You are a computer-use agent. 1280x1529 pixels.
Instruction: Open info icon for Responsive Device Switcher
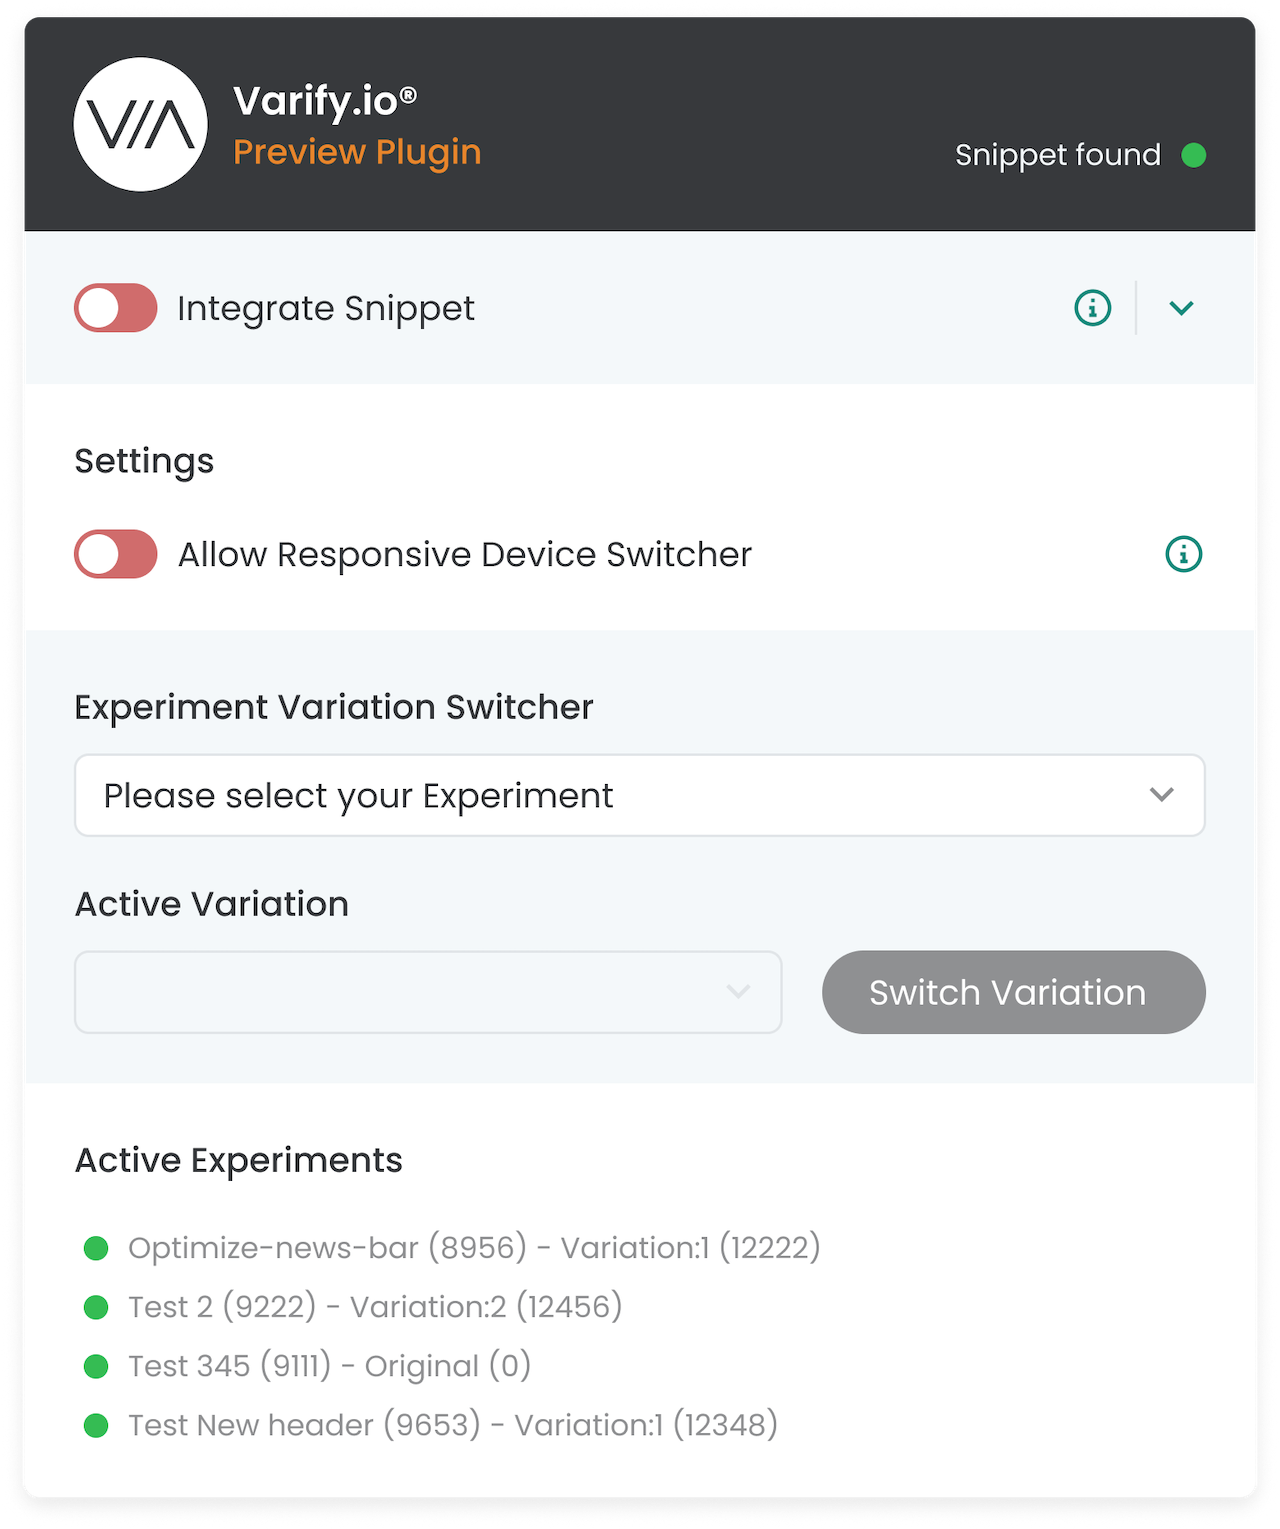click(1184, 554)
